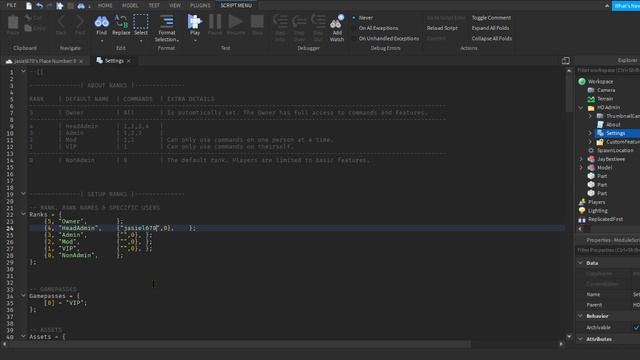Select SpawnLocation in the Explorer
This screenshot has height=360, width=640.
tap(615, 150)
